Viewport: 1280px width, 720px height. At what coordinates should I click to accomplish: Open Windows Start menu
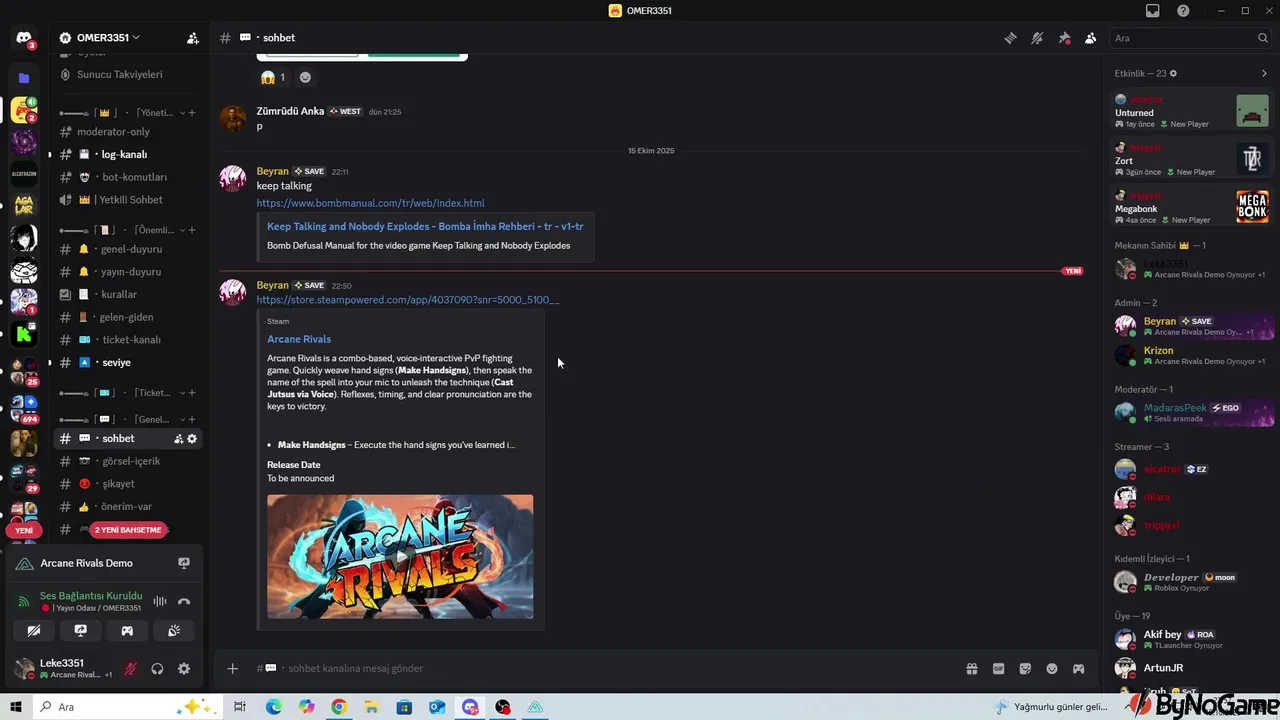(16, 707)
